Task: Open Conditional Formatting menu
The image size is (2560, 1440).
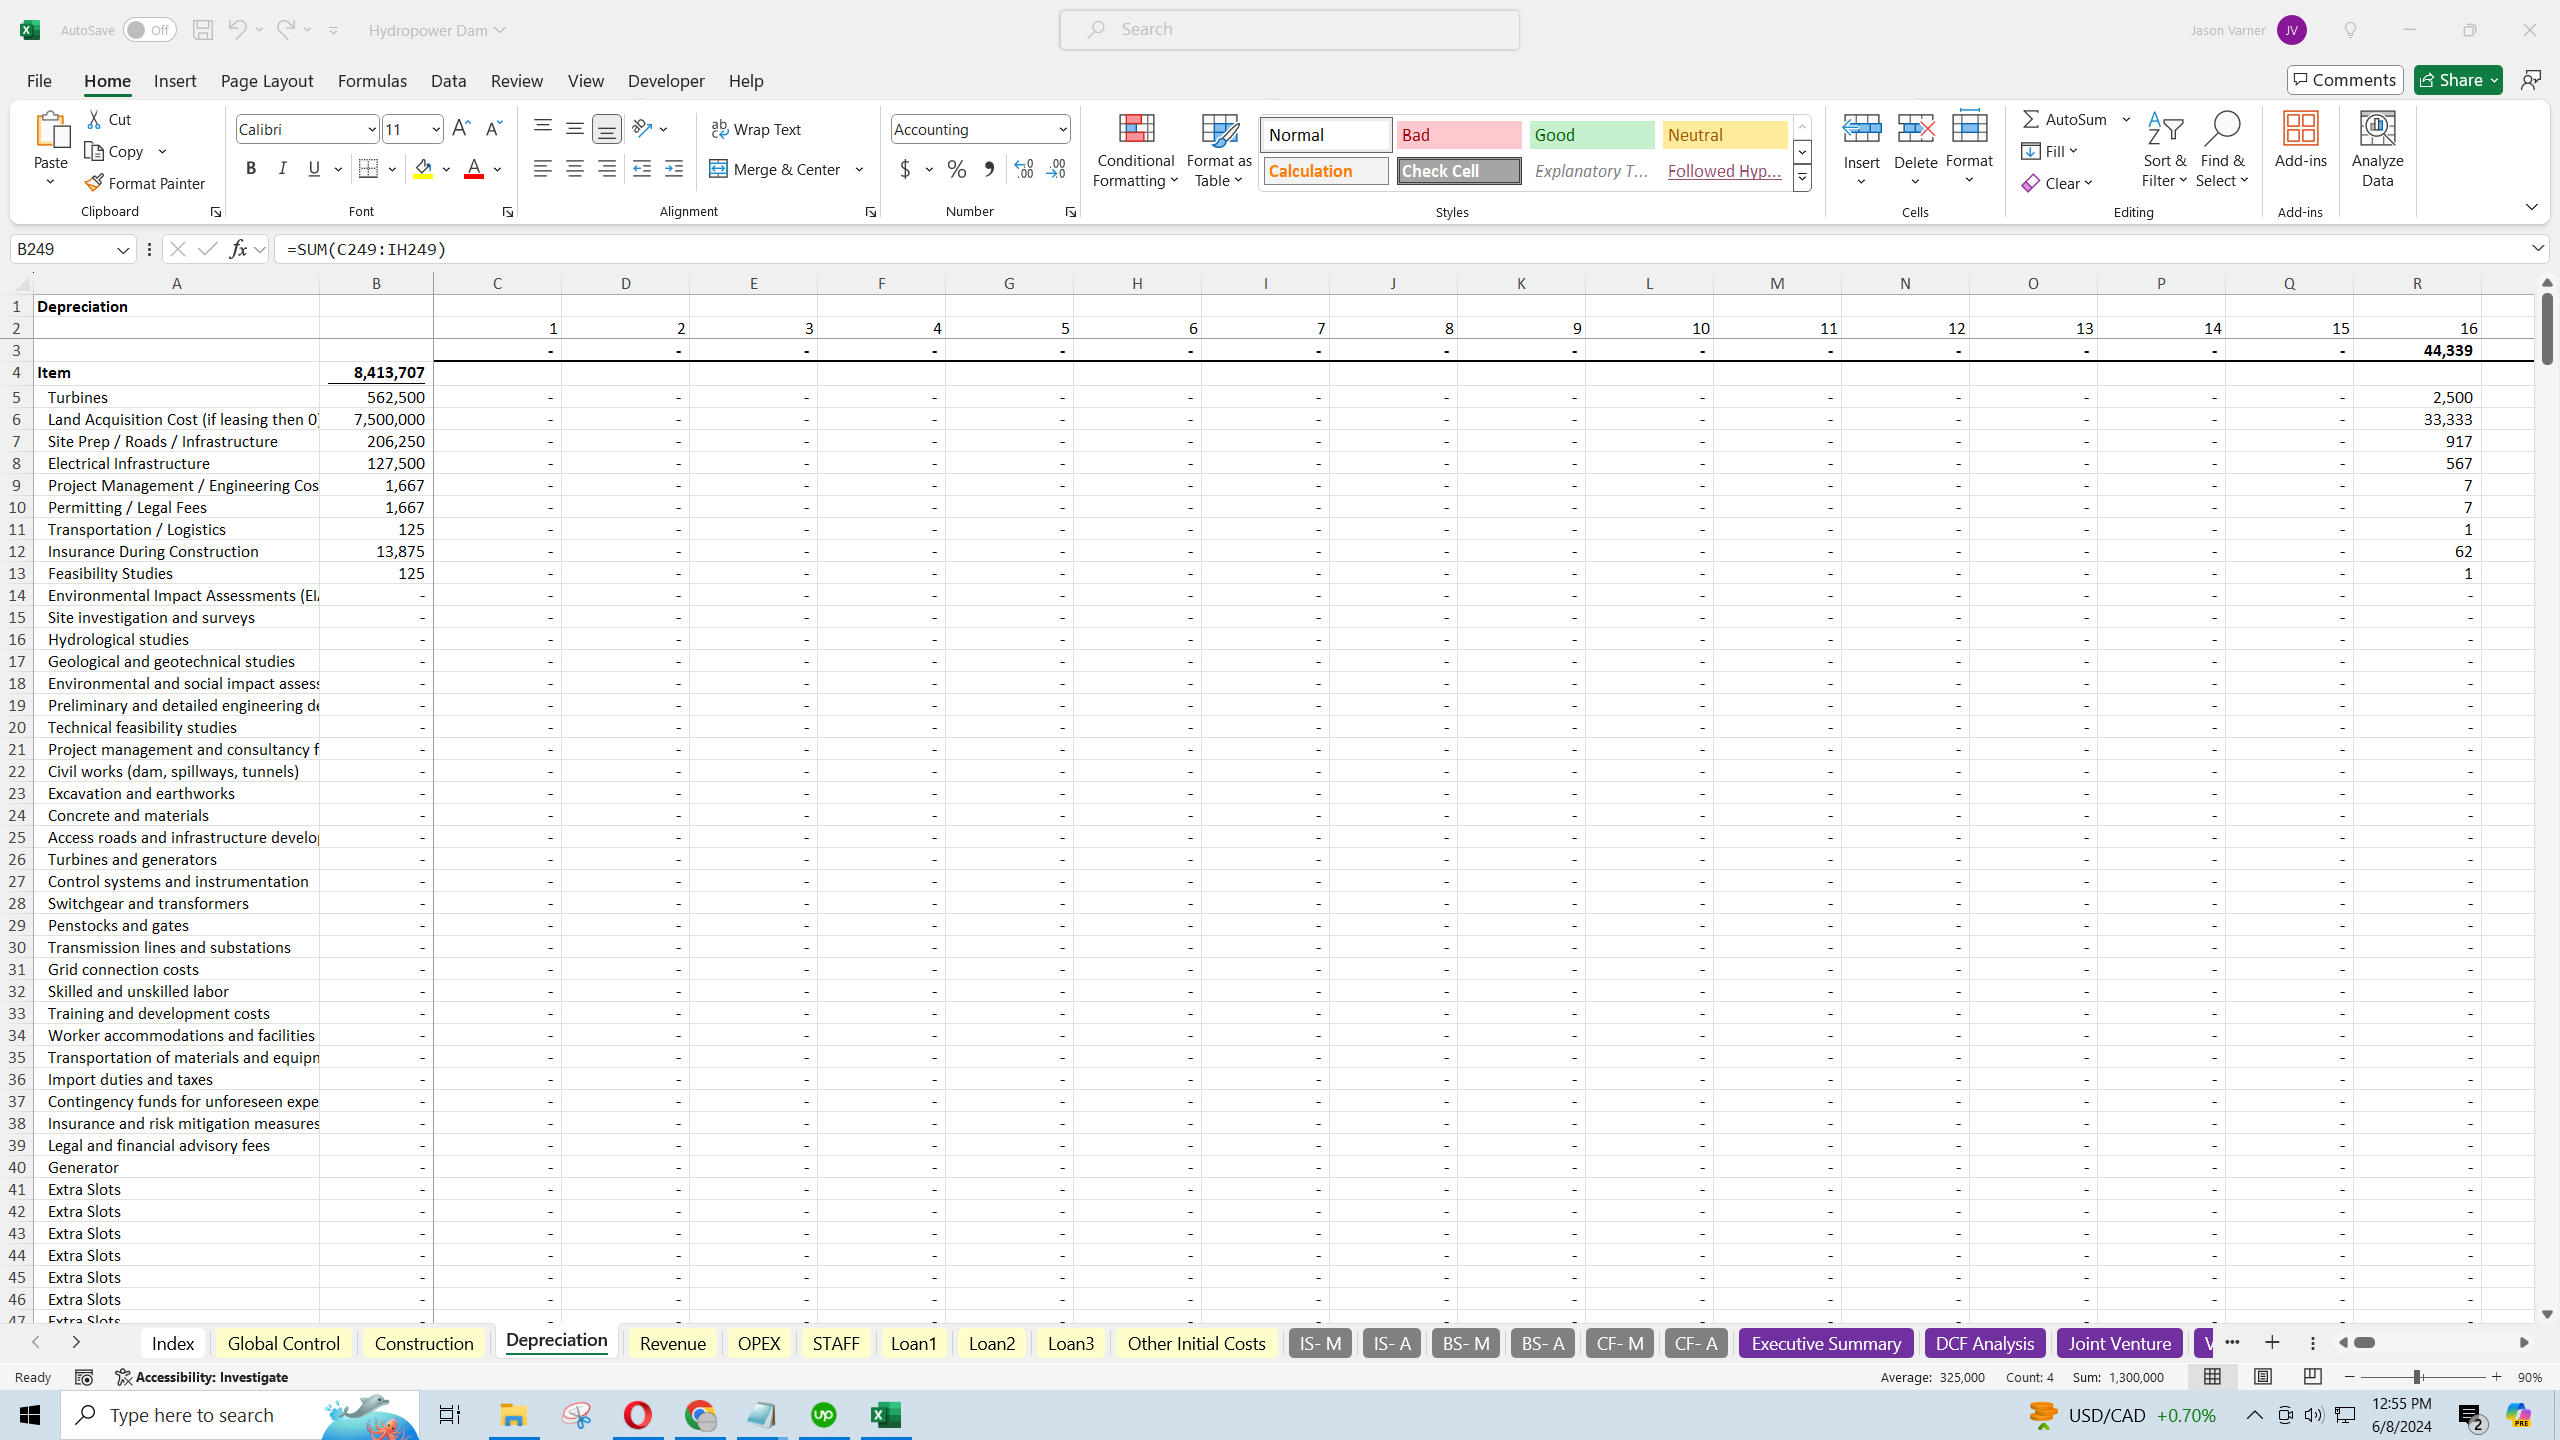Action: point(1135,150)
